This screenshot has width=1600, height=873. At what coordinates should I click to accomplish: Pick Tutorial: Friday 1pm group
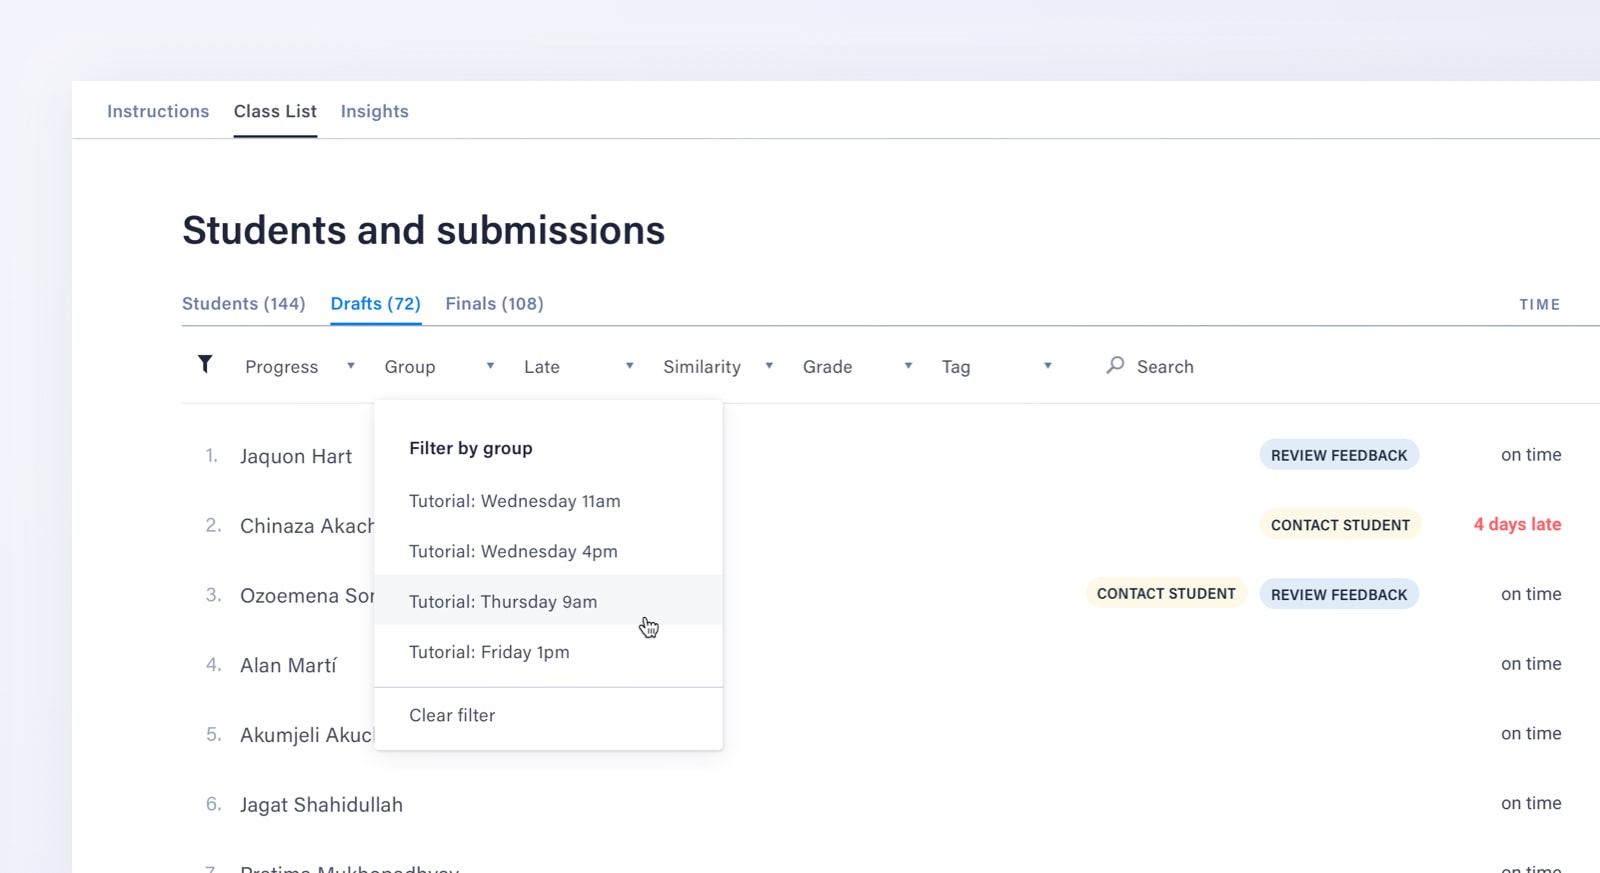(489, 652)
